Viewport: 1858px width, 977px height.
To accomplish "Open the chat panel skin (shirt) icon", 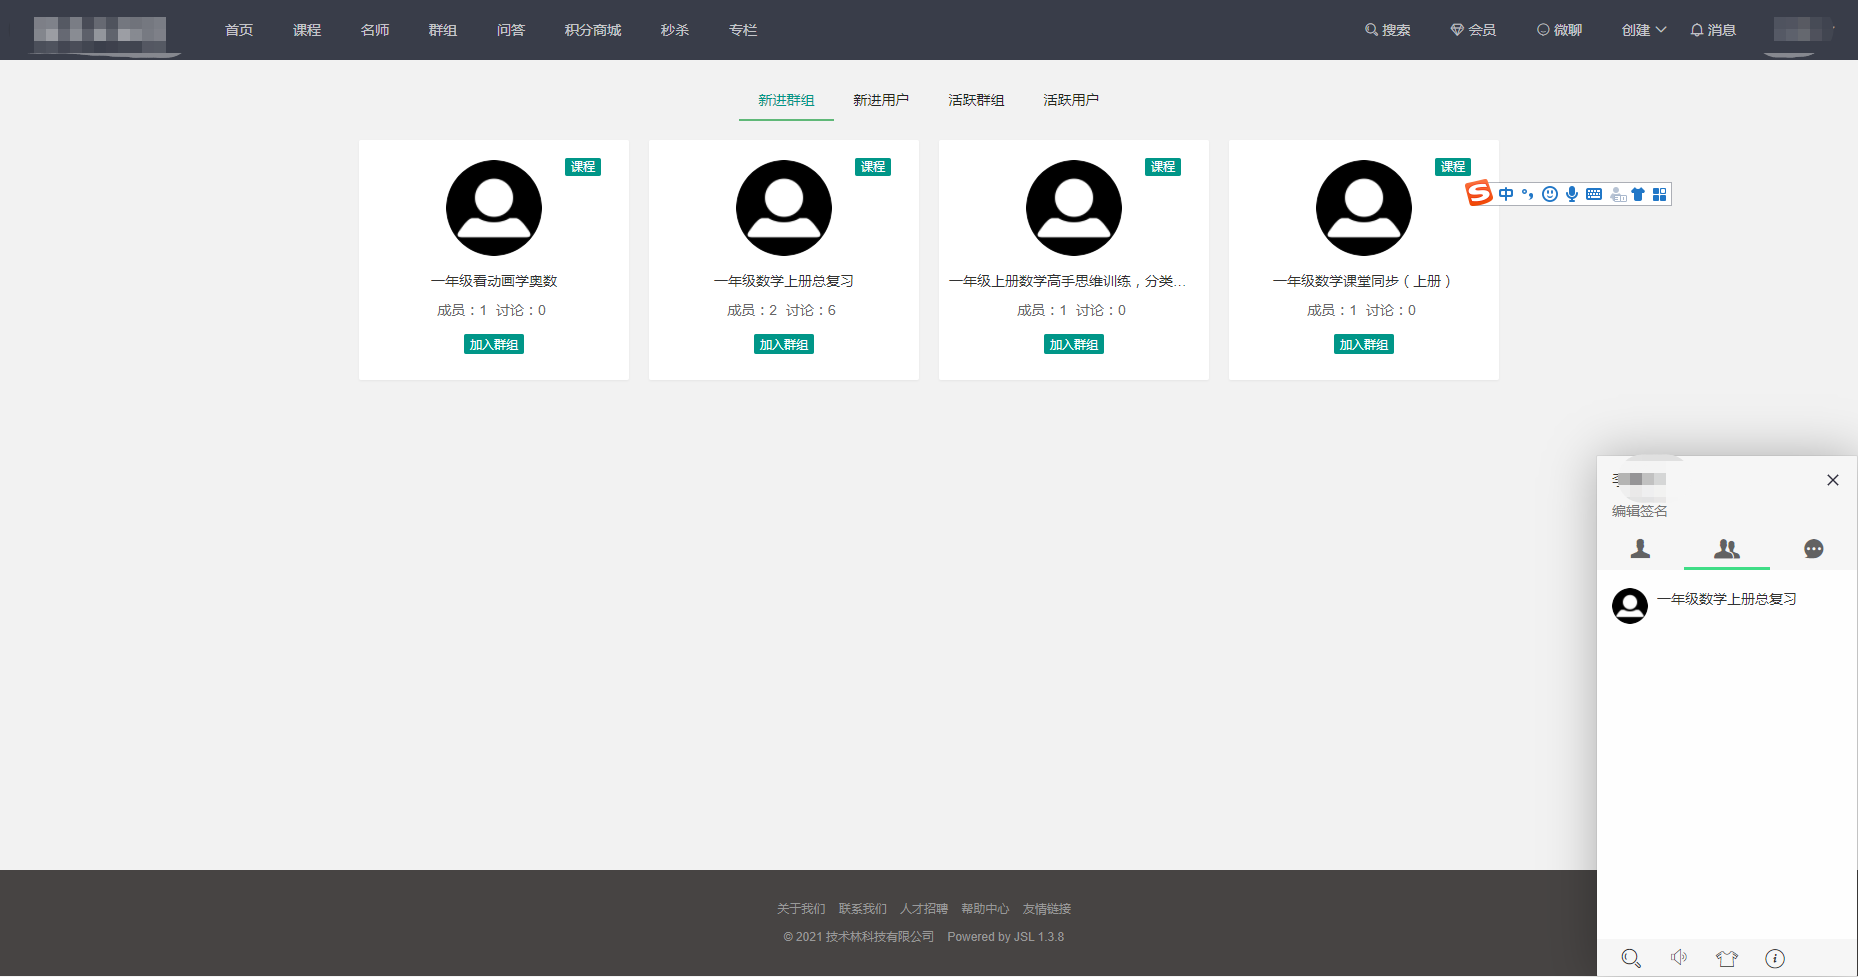I will tap(1727, 958).
